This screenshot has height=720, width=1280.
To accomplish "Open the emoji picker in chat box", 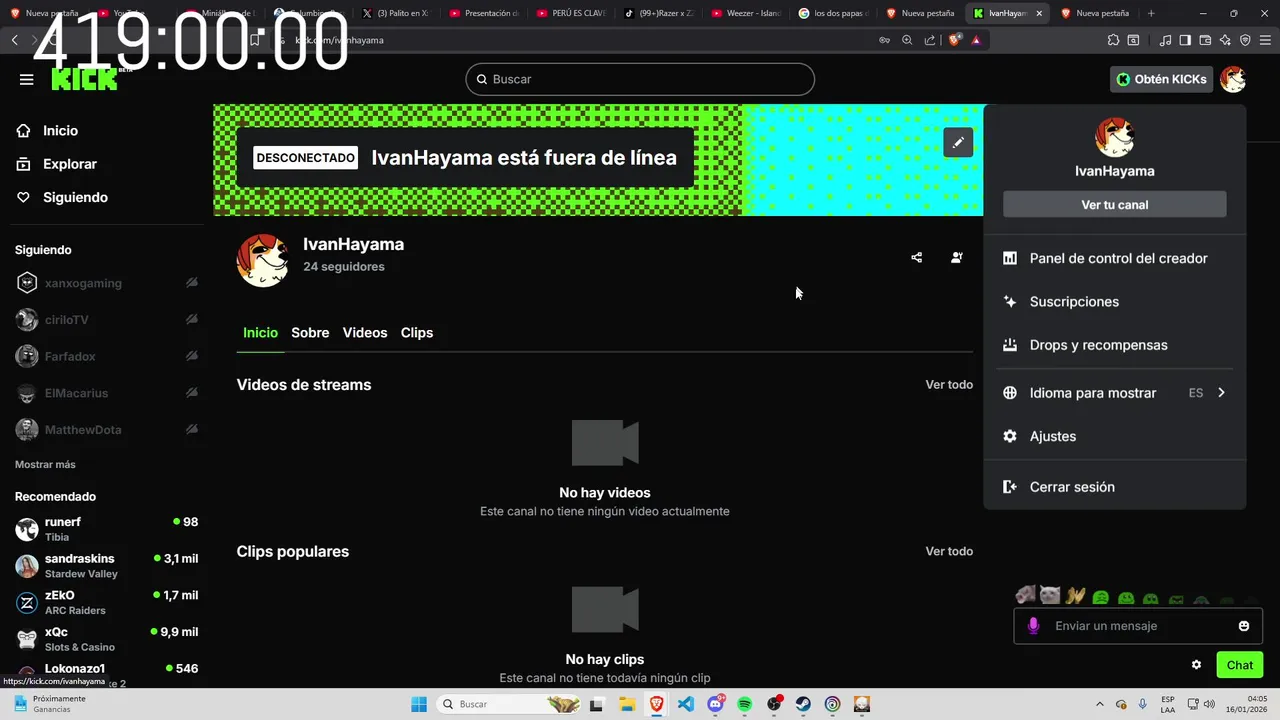I will (1244, 626).
